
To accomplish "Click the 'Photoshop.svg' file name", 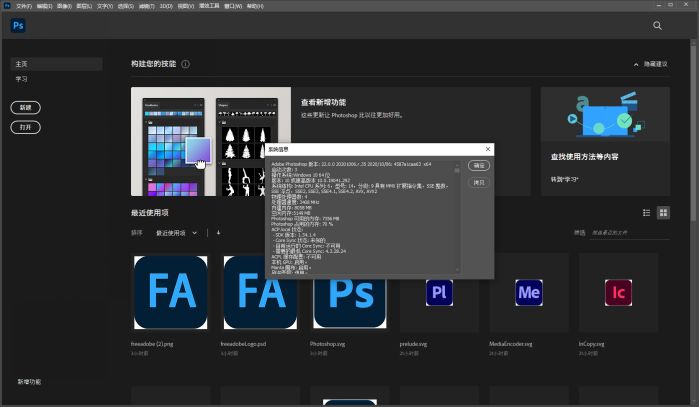I will click(327, 344).
